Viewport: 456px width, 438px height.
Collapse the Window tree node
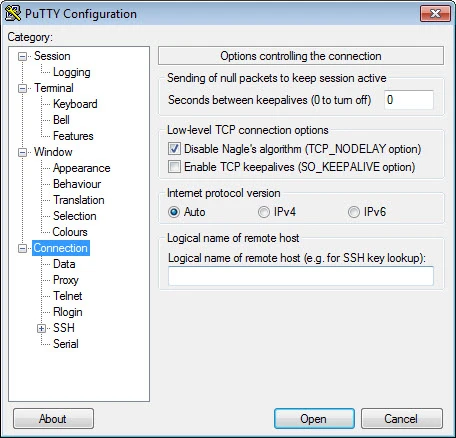(x=22, y=152)
